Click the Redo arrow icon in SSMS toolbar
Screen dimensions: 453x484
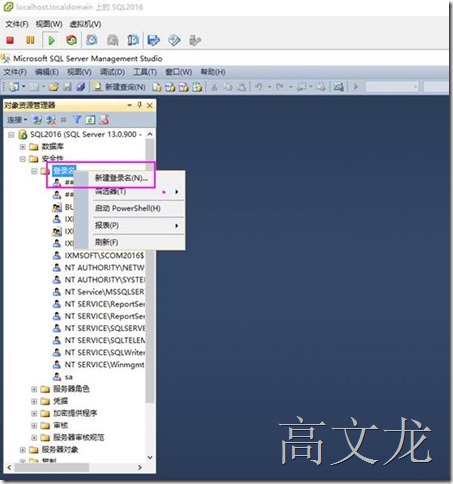tap(280, 87)
